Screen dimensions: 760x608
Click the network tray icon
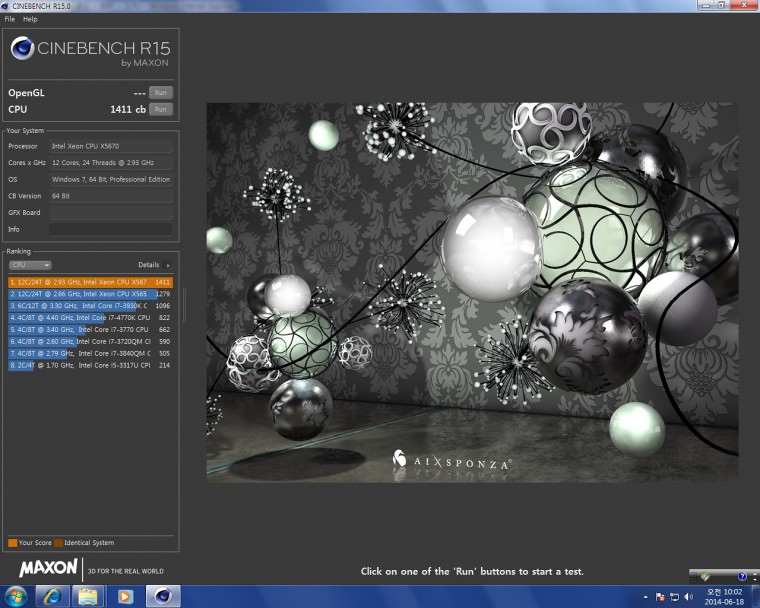coord(674,597)
